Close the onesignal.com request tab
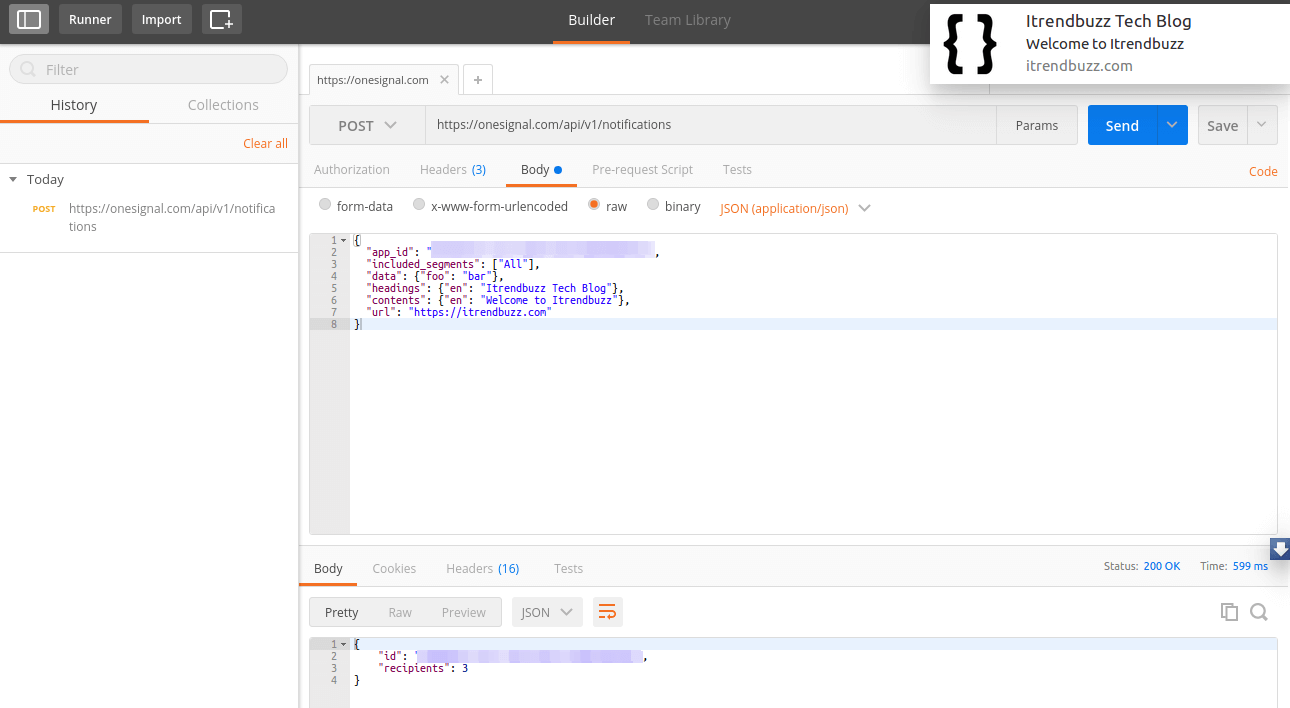Viewport: 1290px width, 708px height. pos(444,80)
